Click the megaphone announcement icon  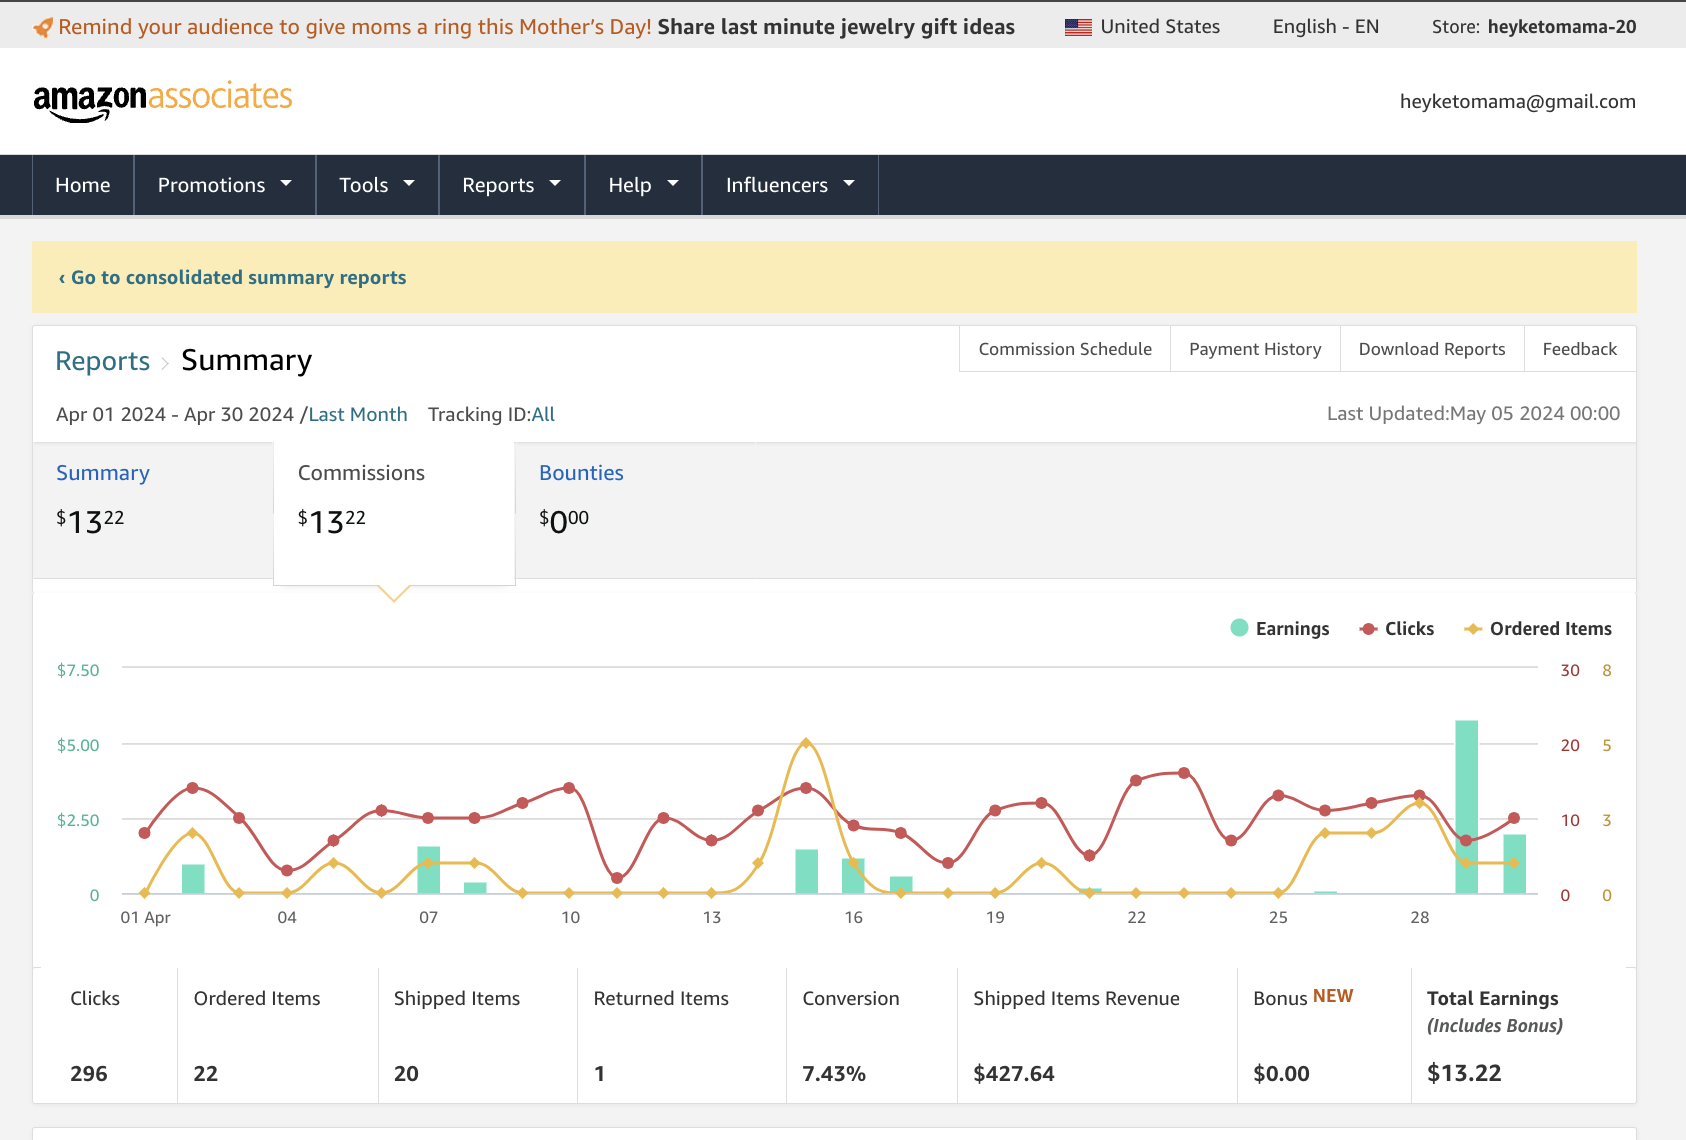(x=43, y=27)
